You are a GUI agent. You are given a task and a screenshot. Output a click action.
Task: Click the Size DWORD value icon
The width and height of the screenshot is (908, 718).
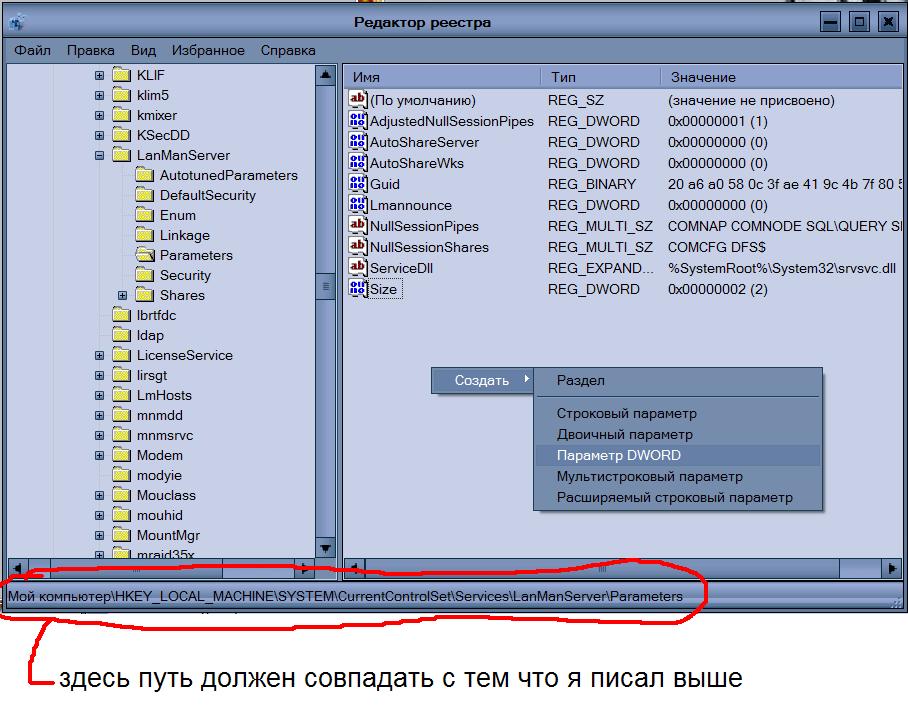(358, 289)
